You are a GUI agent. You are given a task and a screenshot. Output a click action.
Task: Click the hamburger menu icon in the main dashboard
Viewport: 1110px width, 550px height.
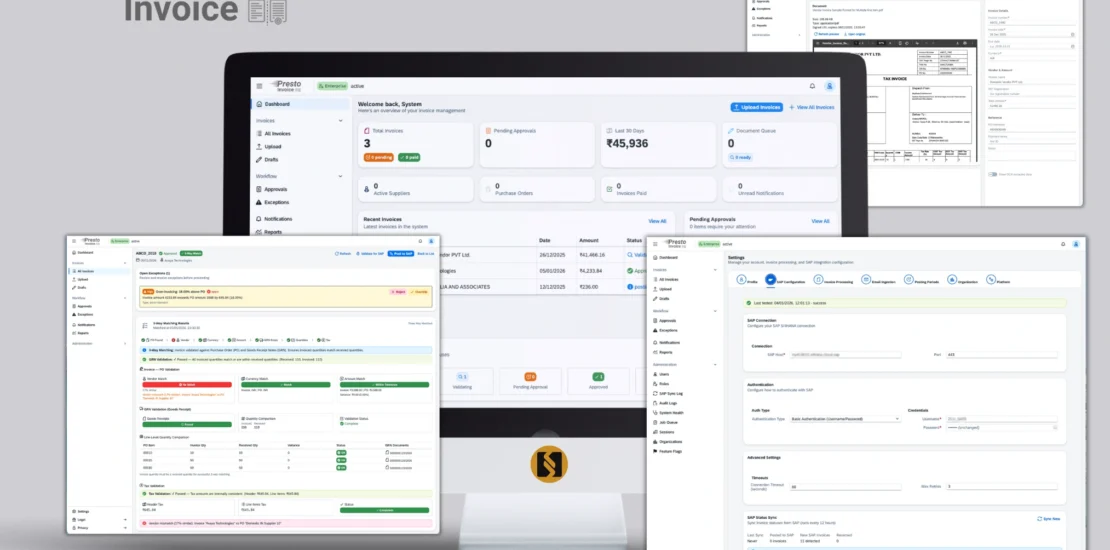259,86
